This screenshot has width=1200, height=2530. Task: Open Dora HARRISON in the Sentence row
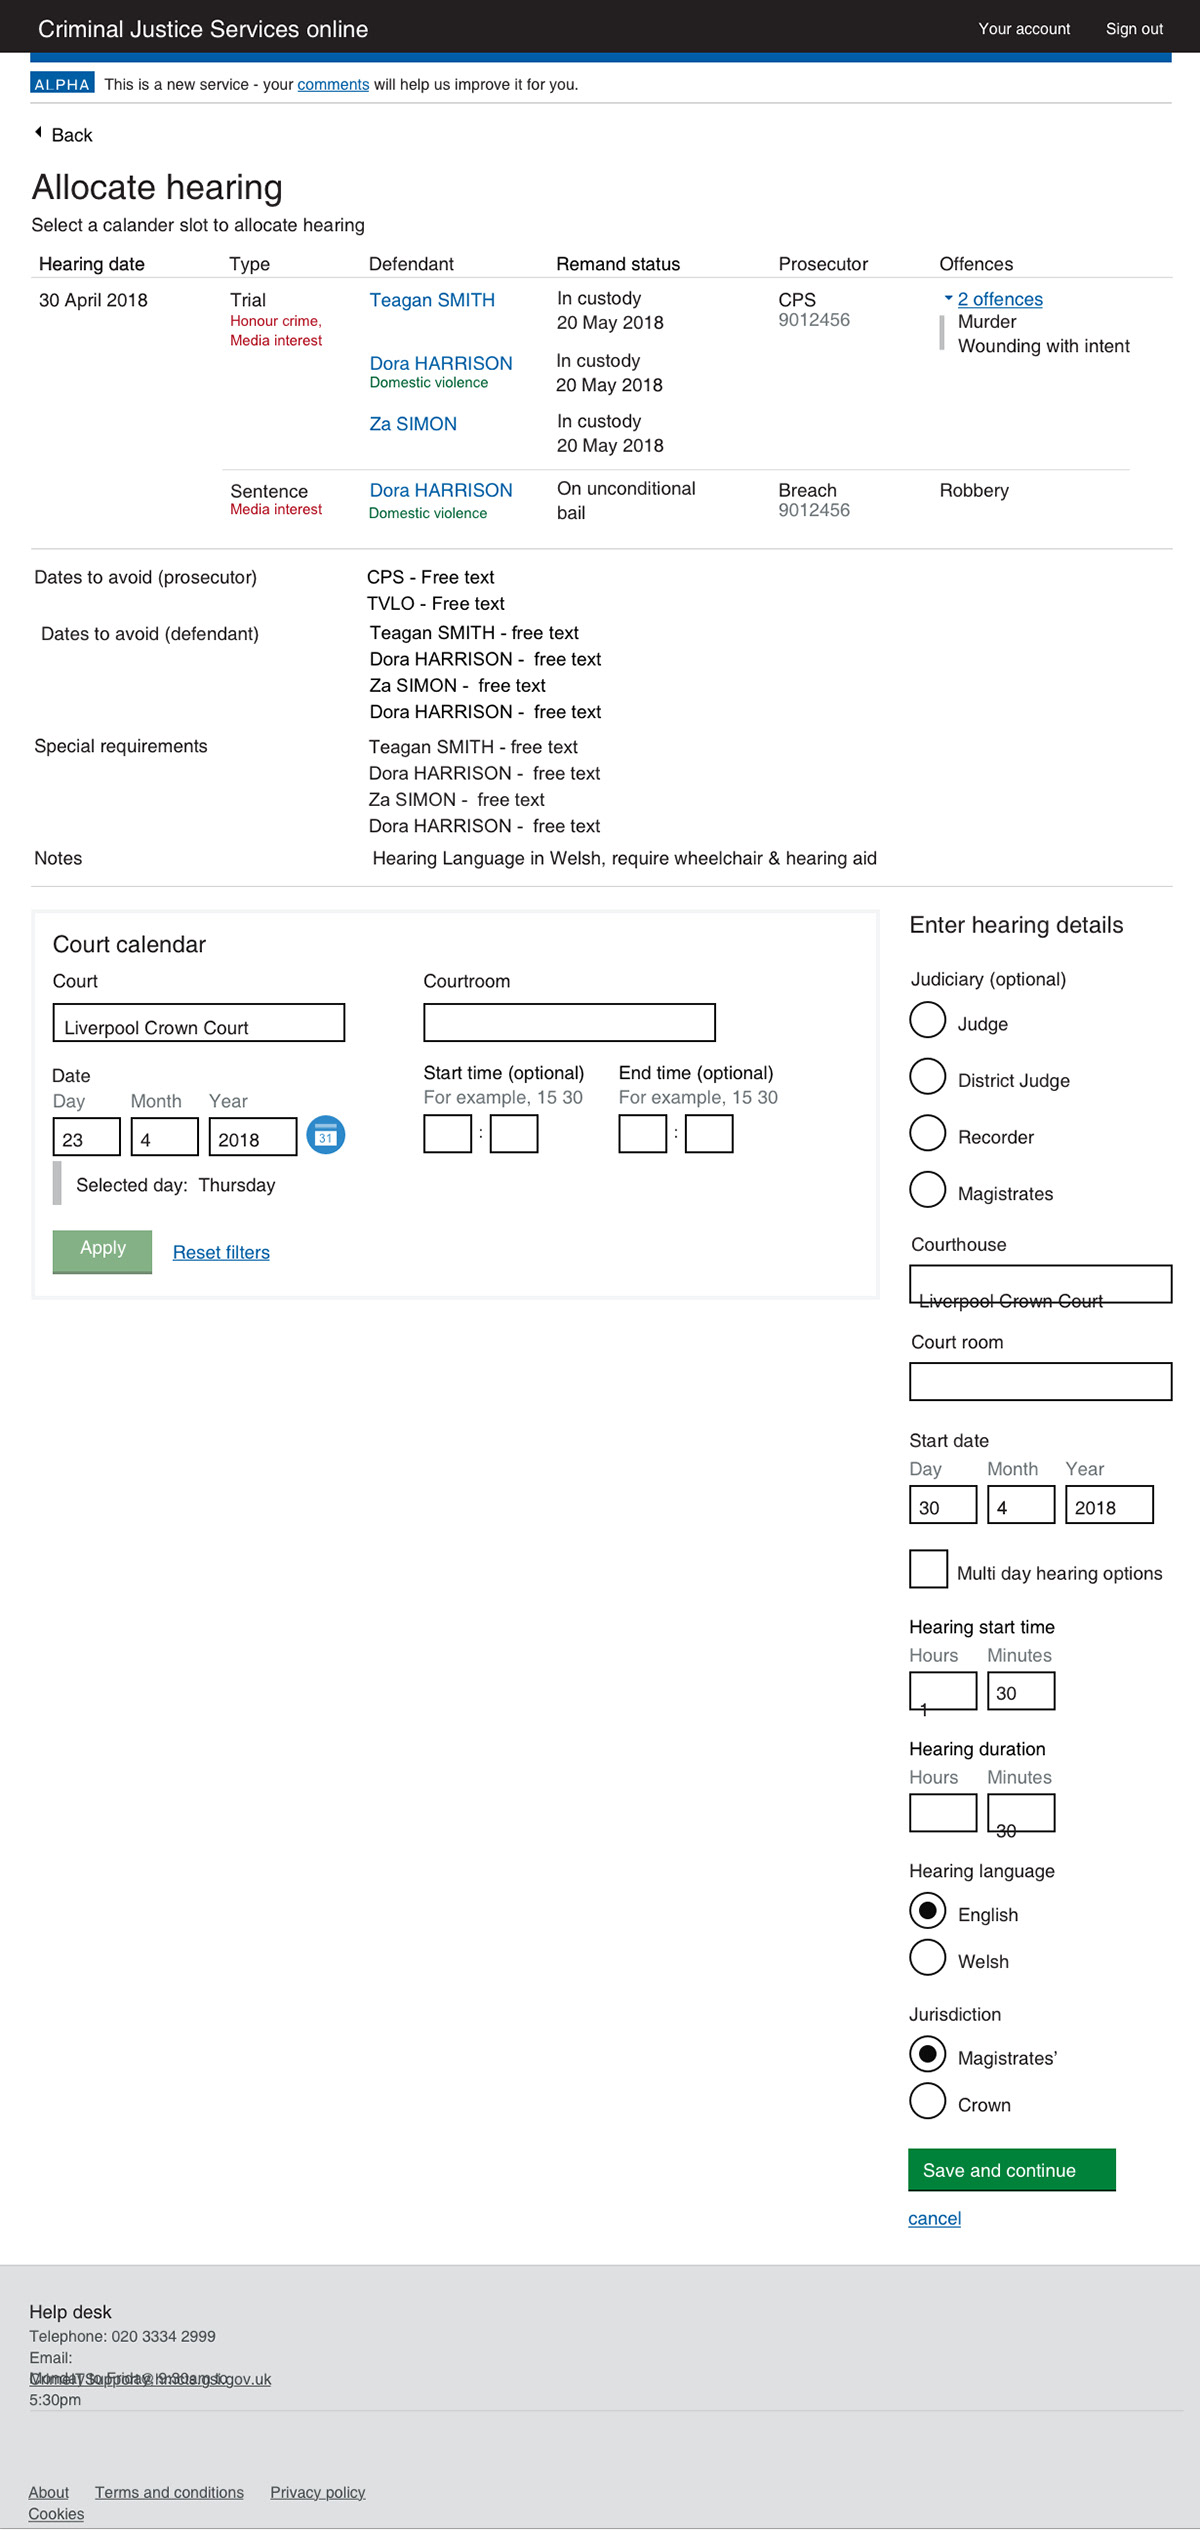441,490
